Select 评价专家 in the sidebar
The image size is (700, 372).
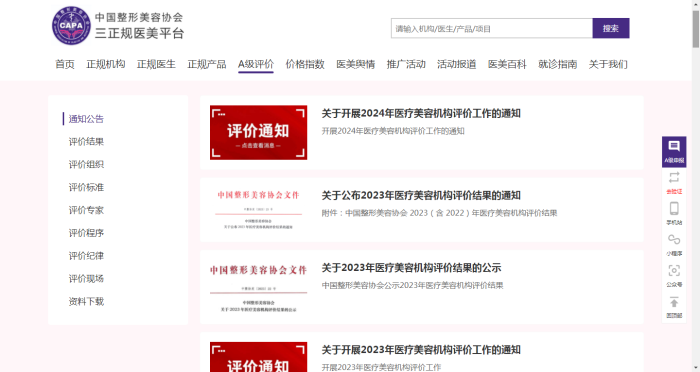86,210
